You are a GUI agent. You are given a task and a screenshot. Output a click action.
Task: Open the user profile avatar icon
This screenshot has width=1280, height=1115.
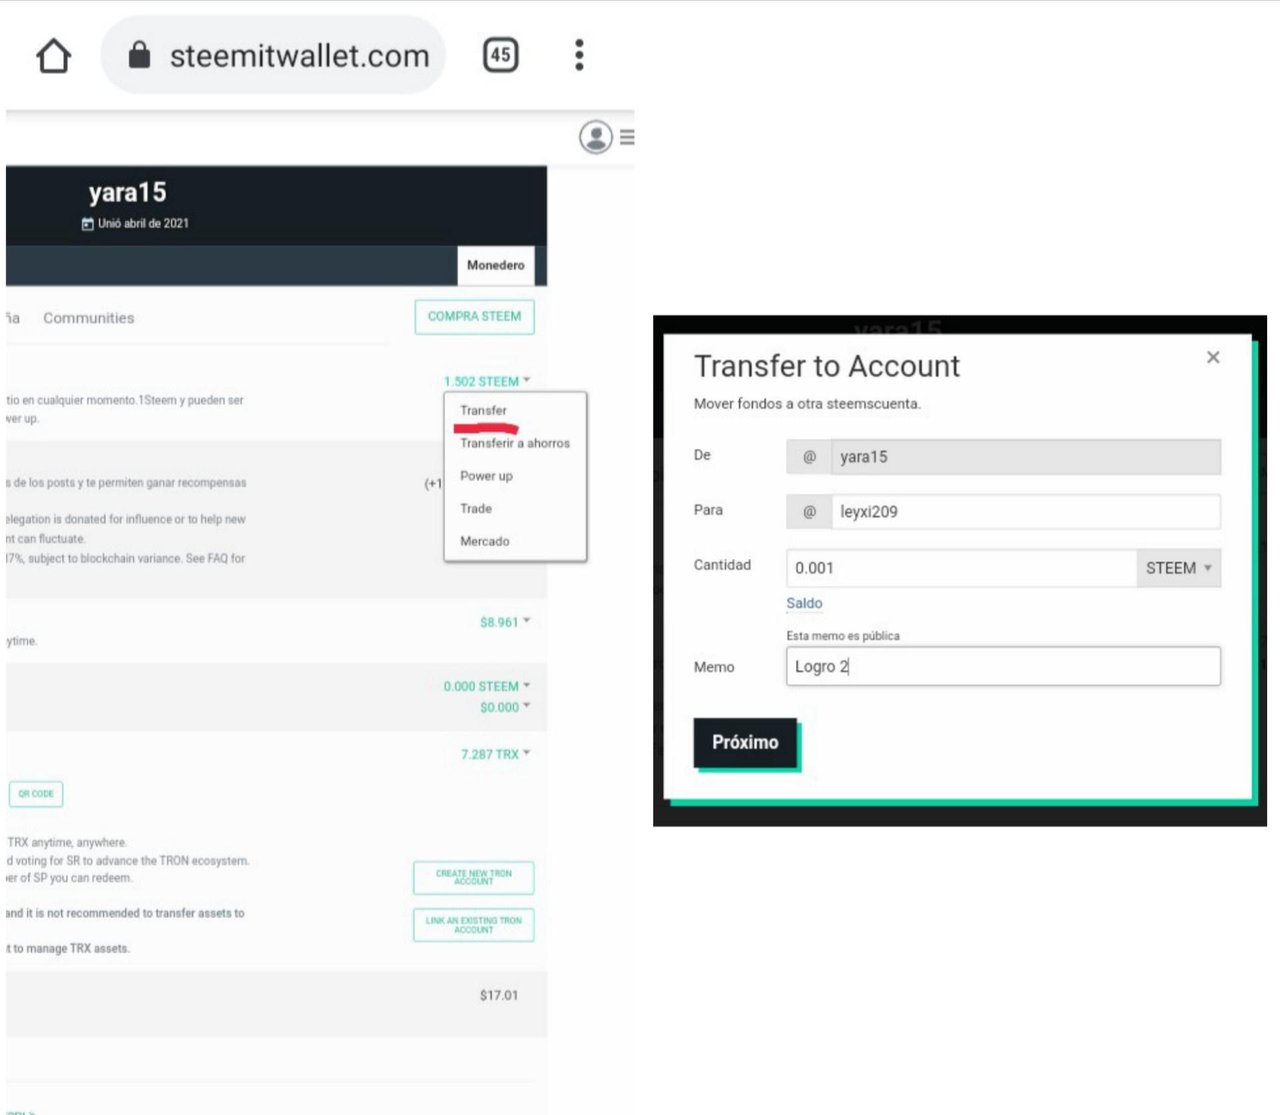[596, 137]
